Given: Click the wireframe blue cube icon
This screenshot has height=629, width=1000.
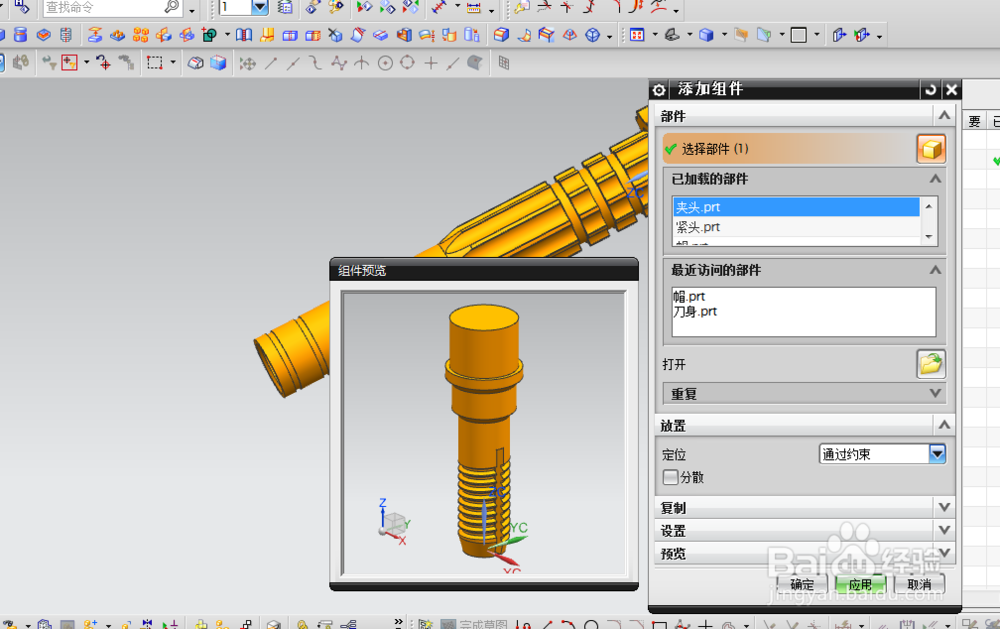Looking at the screenshot, I should (592, 35).
